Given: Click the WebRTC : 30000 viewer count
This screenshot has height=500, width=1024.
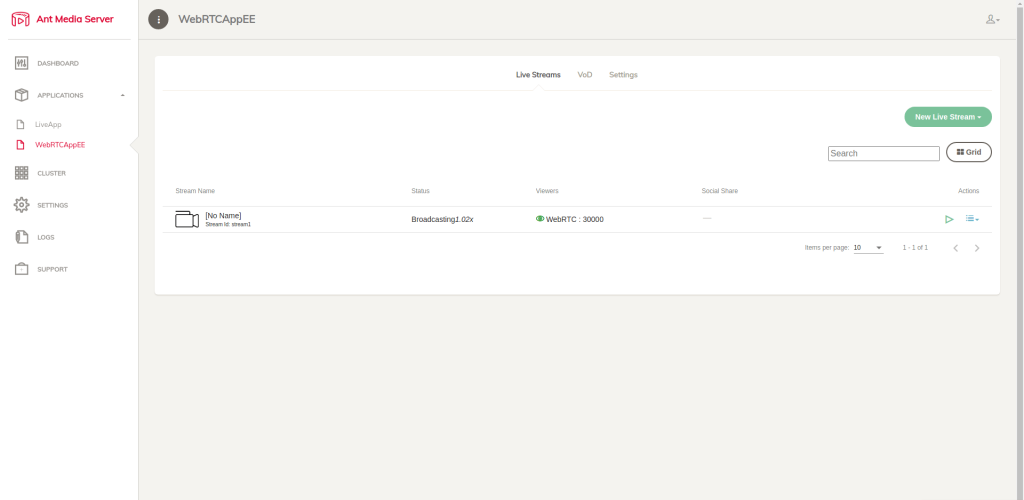Looking at the screenshot, I should click(x=575, y=219).
